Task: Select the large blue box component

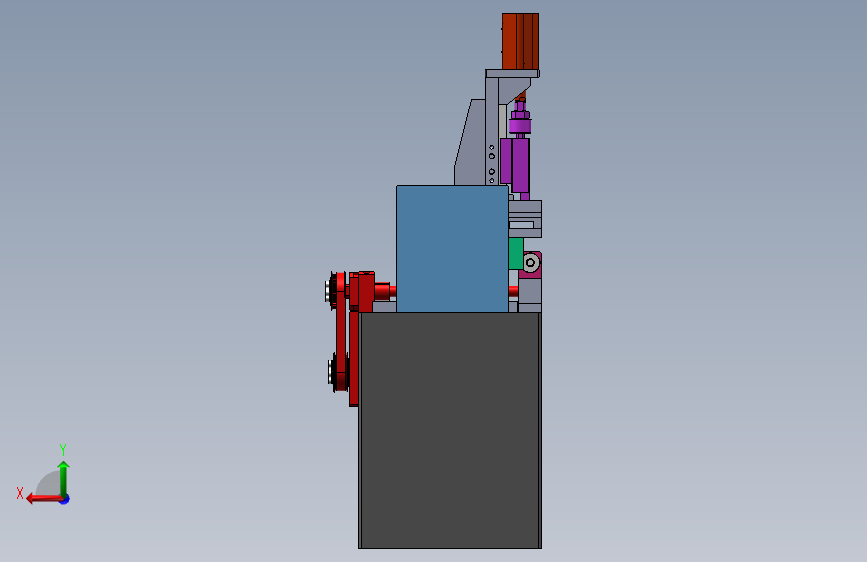Action: click(x=452, y=249)
